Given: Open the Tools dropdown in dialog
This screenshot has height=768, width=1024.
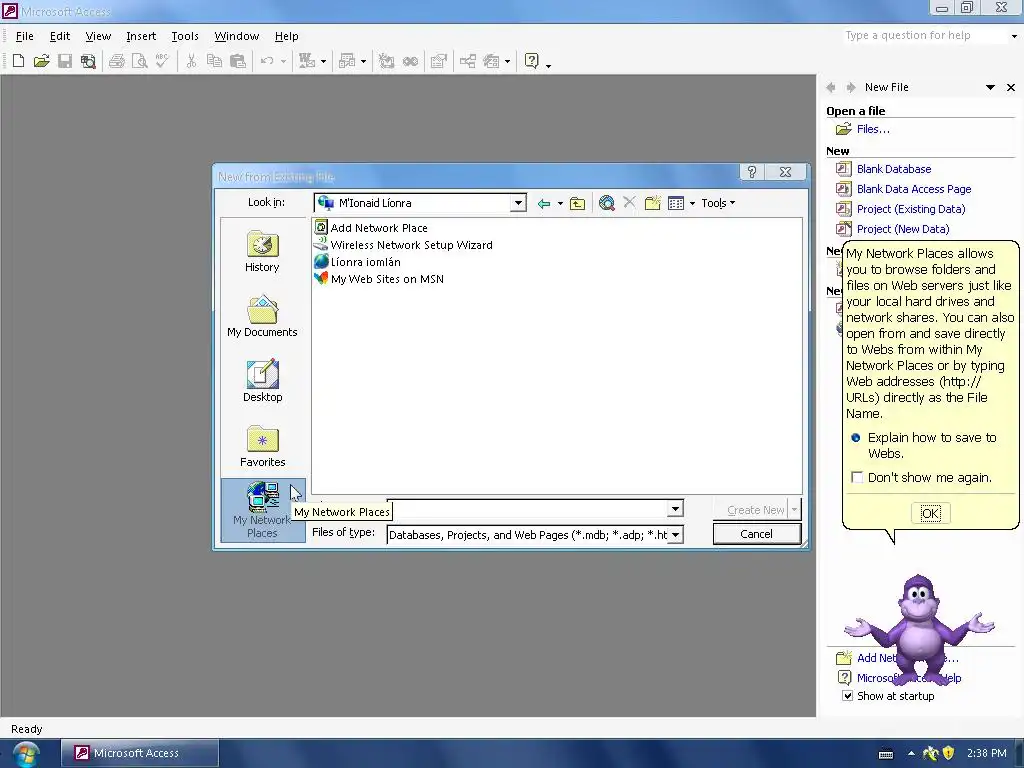Looking at the screenshot, I should click(x=718, y=203).
